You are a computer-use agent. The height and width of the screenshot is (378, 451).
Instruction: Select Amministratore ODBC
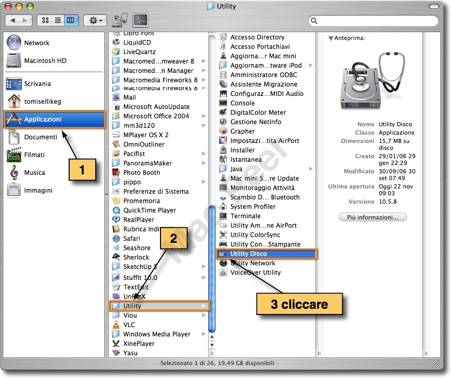pyautogui.click(x=263, y=75)
